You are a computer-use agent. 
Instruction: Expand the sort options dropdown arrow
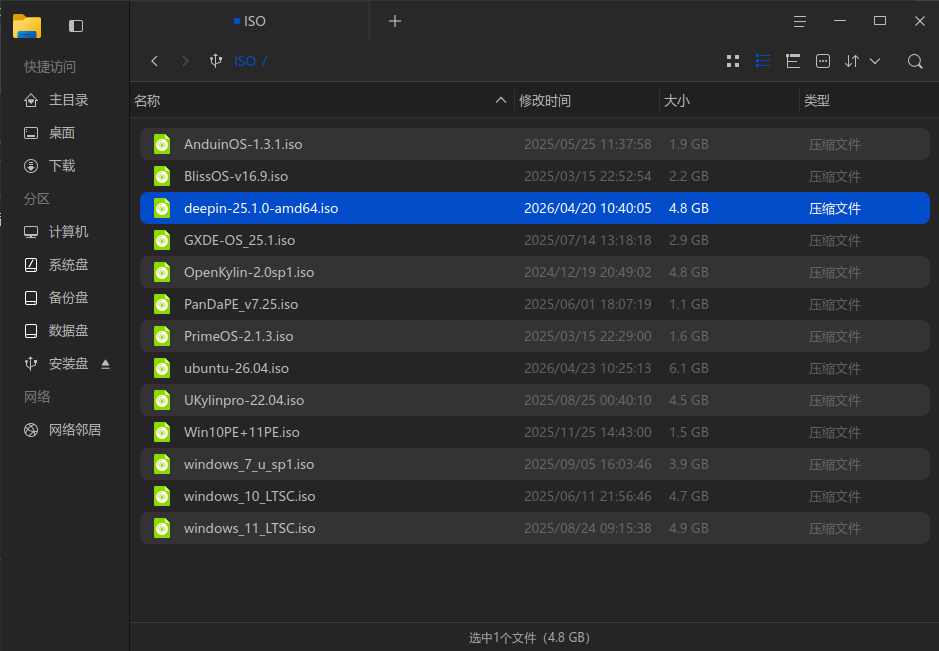(875, 61)
